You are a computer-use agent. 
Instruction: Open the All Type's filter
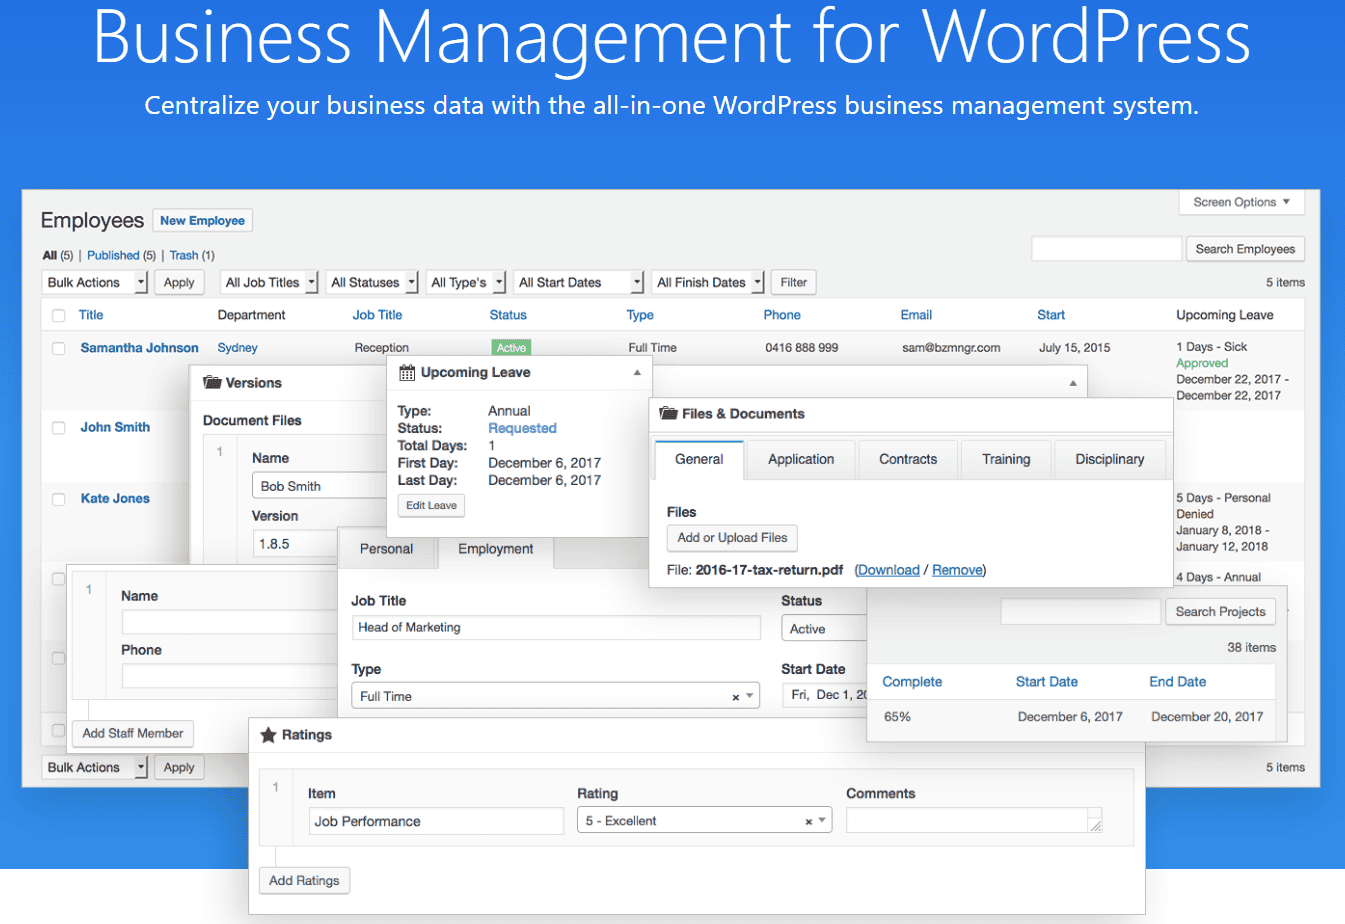tap(466, 283)
